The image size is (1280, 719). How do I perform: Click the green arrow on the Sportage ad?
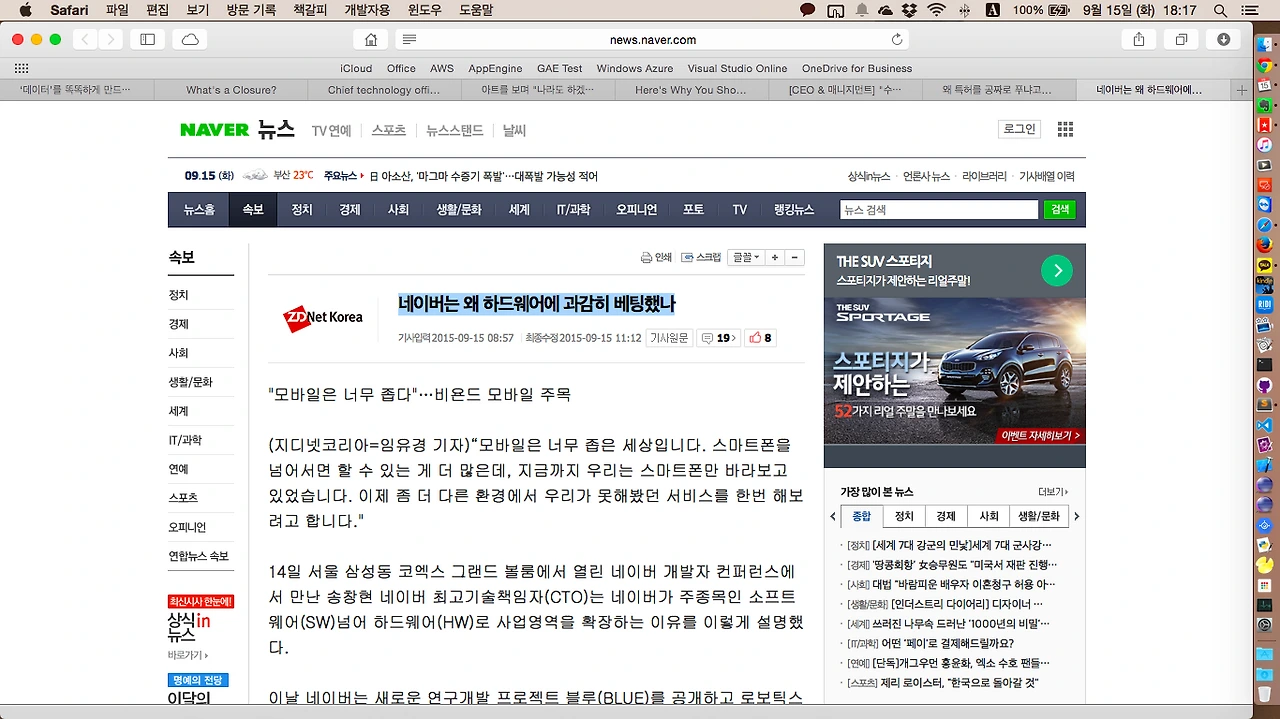(1056, 270)
